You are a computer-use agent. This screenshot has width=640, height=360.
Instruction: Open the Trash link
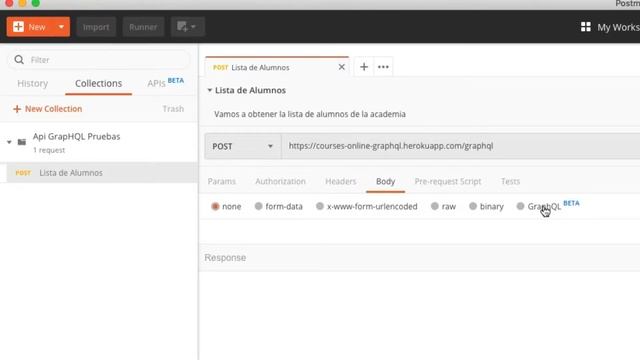pos(173,109)
